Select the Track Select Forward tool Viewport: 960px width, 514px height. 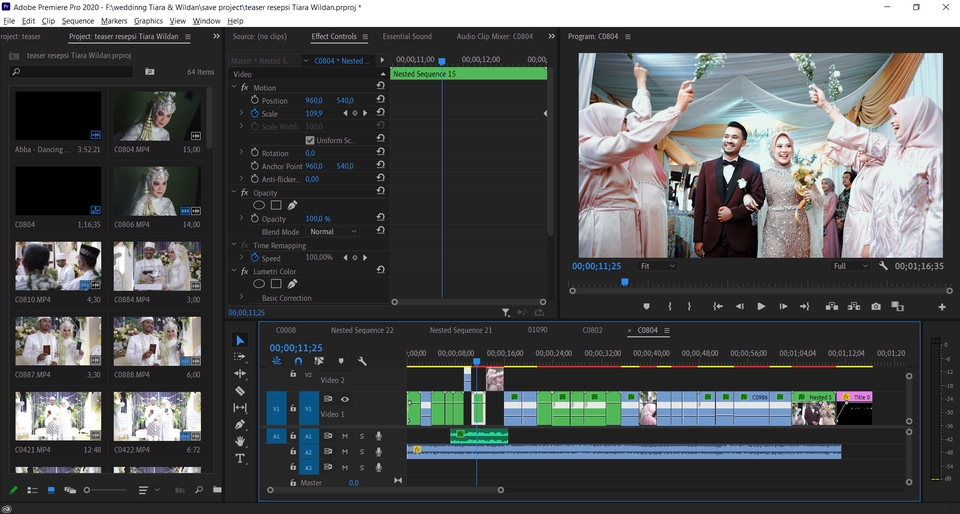click(240, 357)
